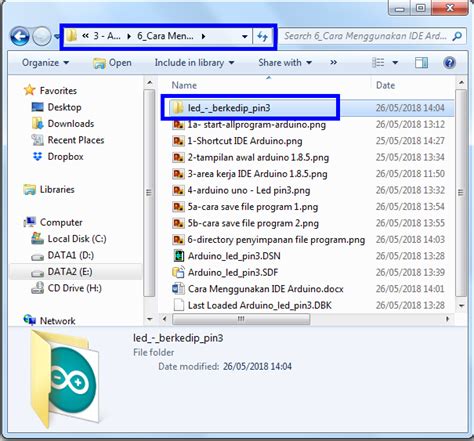Select DATA2 (E:) drive

[70, 272]
